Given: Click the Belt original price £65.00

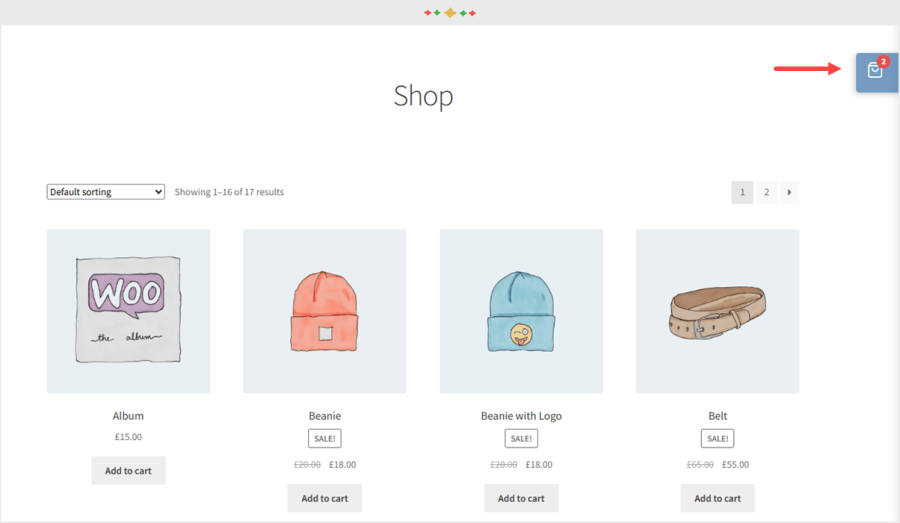Looking at the screenshot, I should click(x=700, y=464).
